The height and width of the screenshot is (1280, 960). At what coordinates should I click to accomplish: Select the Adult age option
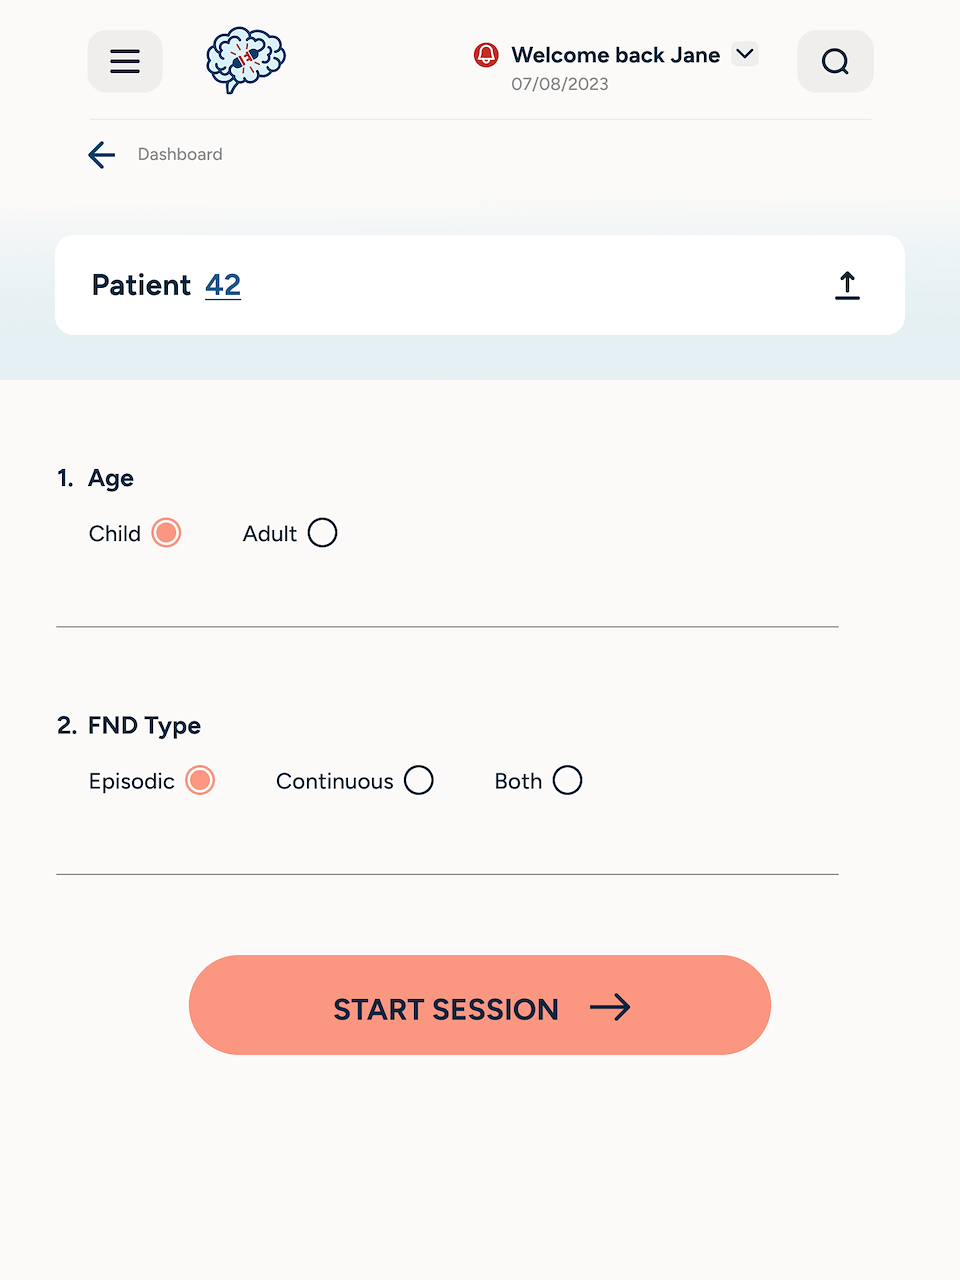[x=322, y=533]
